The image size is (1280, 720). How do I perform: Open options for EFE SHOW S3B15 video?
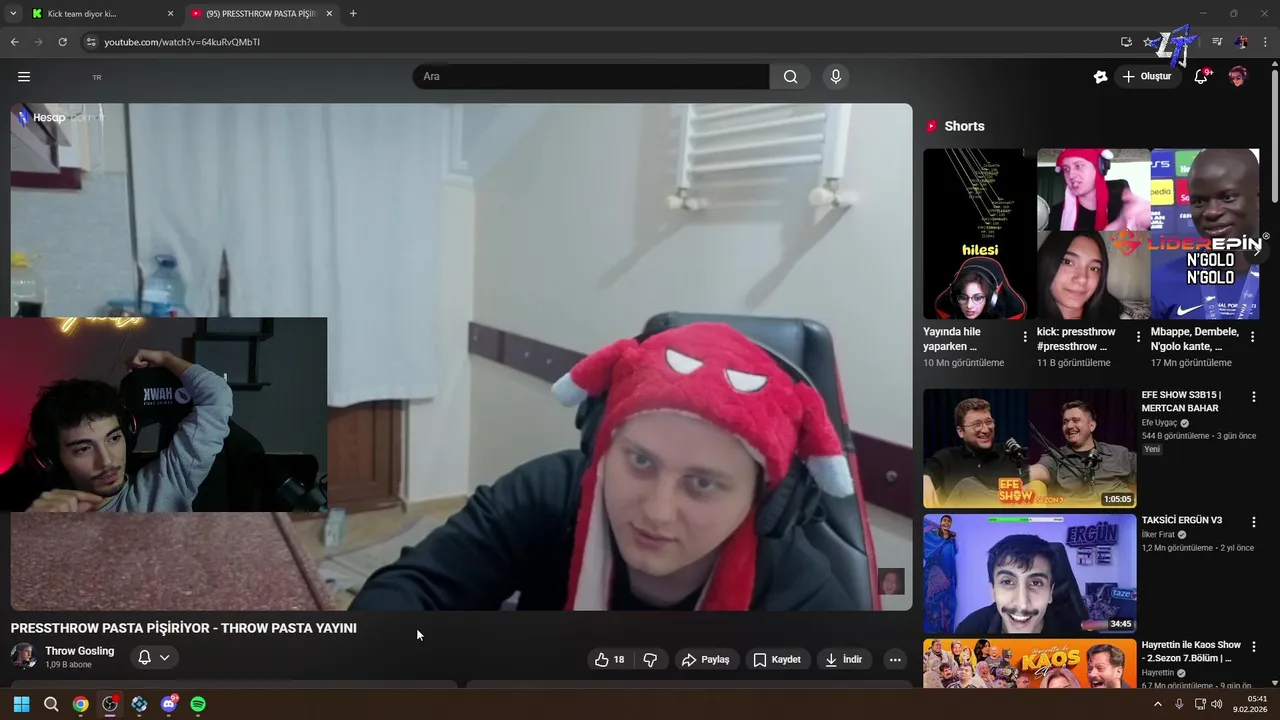coord(1253,397)
